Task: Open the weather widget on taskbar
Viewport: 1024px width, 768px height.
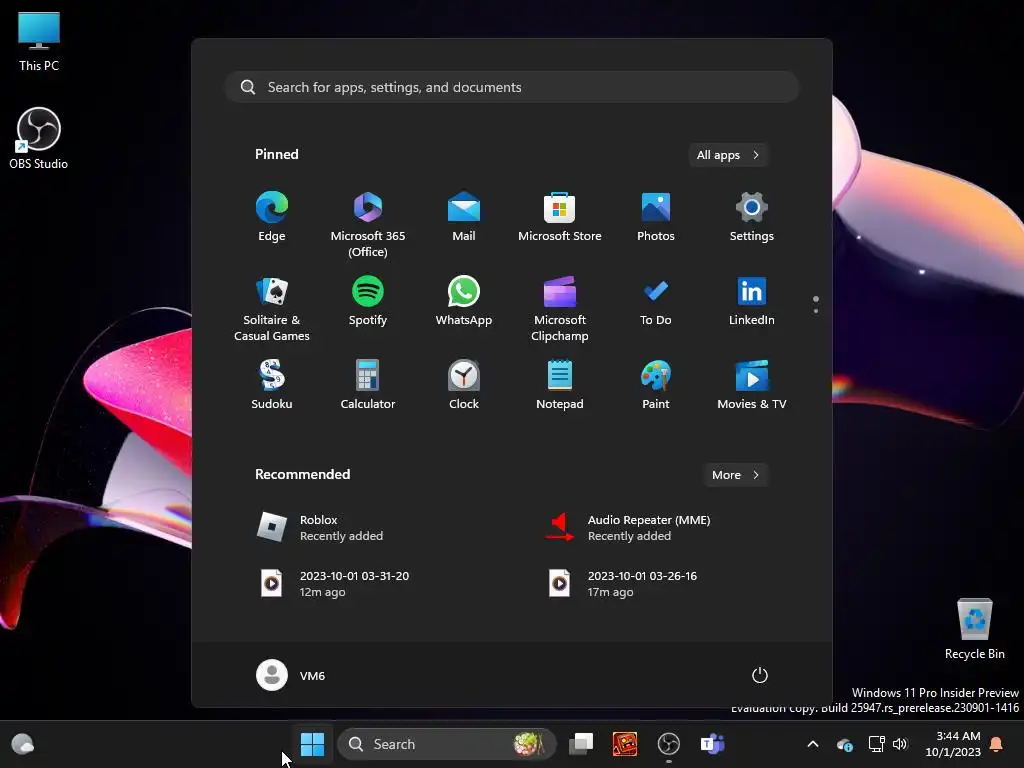Action: (22, 744)
